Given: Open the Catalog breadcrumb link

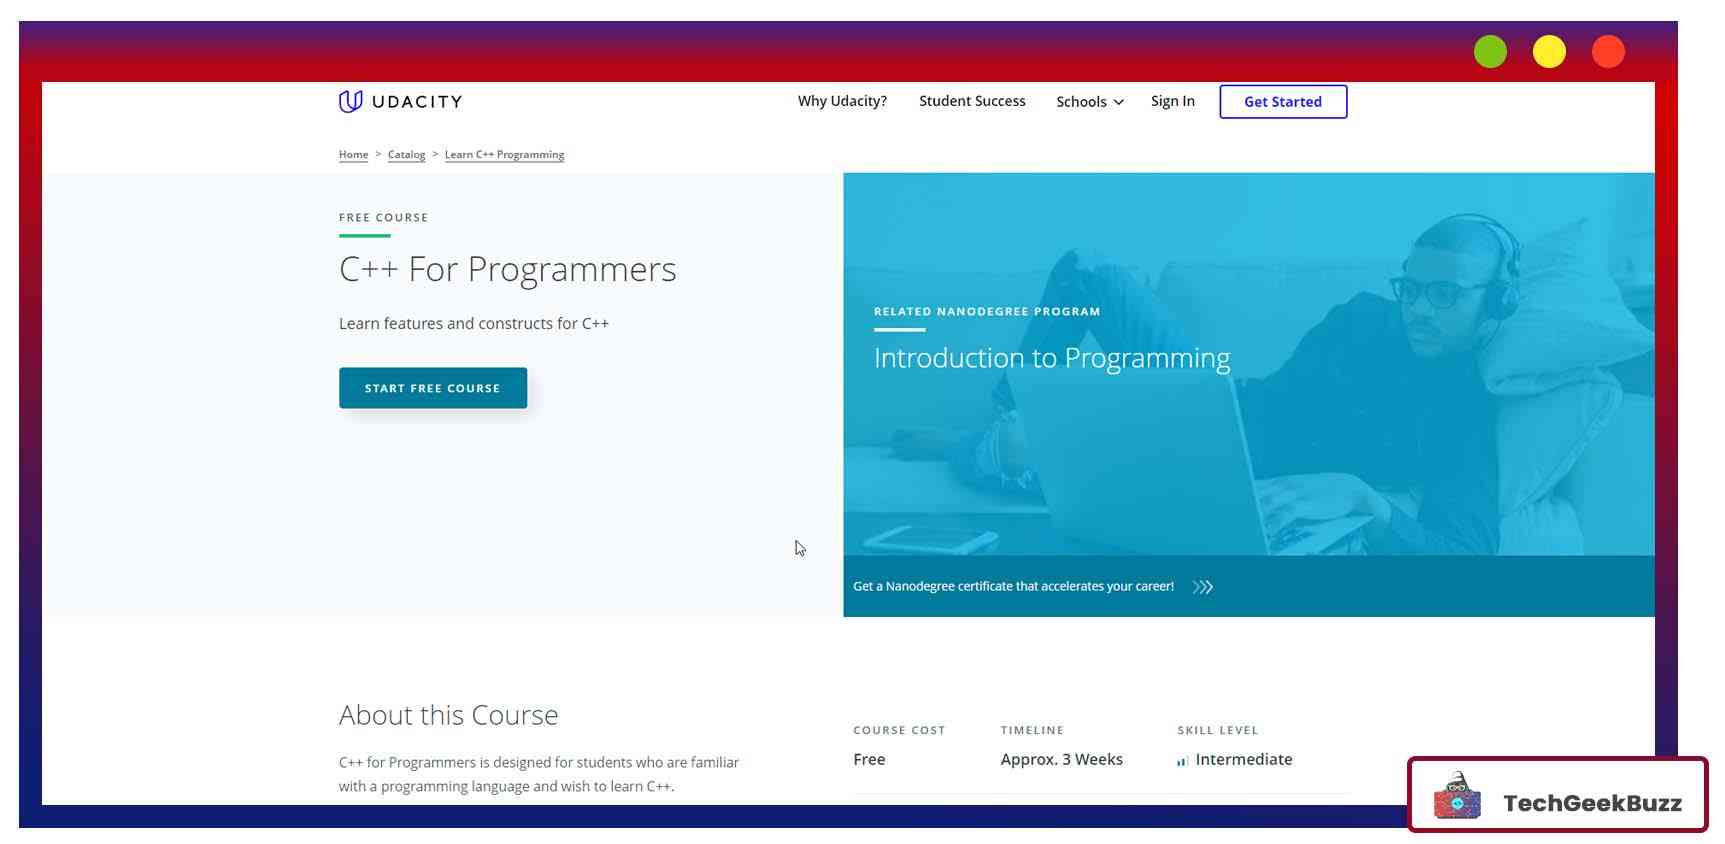Looking at the screenshot, I should (x=406, y=155).
